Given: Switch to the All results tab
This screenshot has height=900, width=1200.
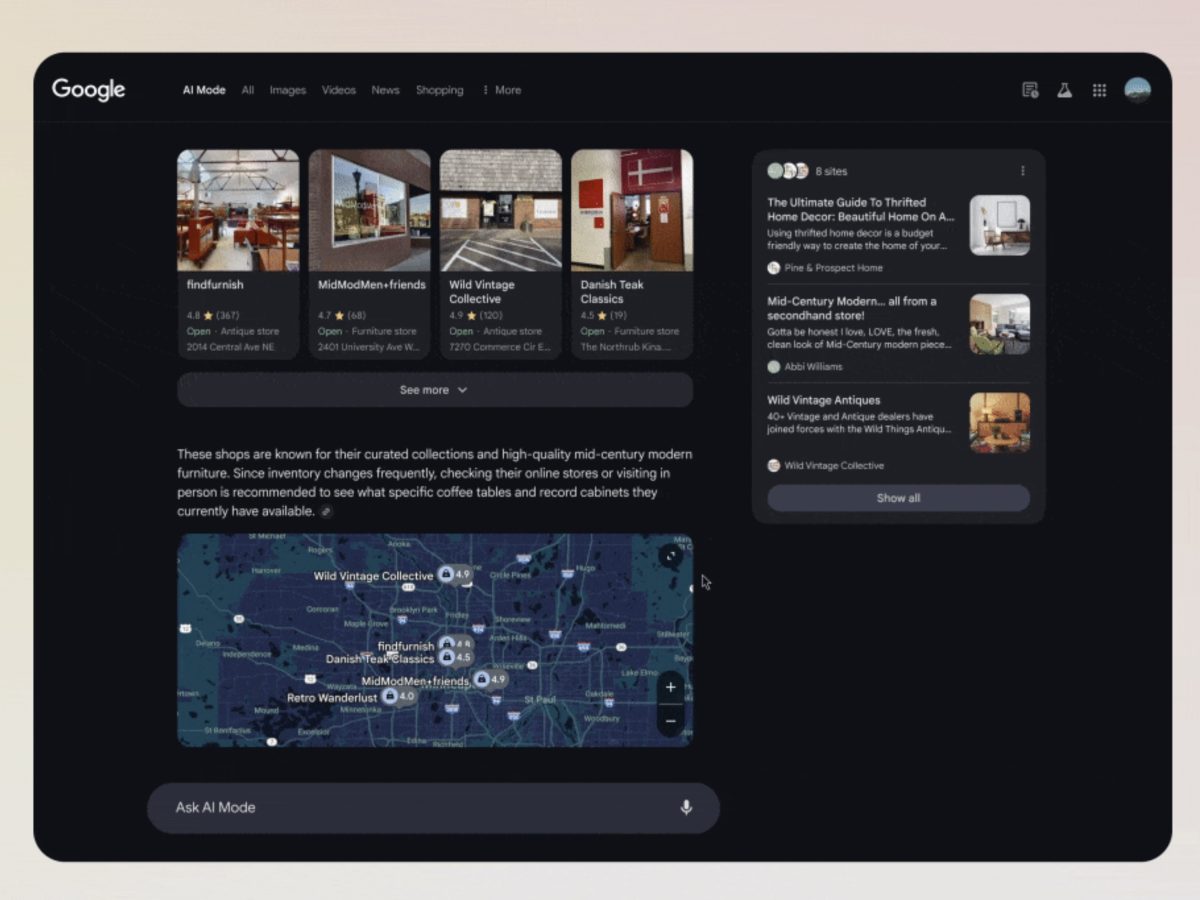Looking at the screenshot, I should click(x=248, y=90).
